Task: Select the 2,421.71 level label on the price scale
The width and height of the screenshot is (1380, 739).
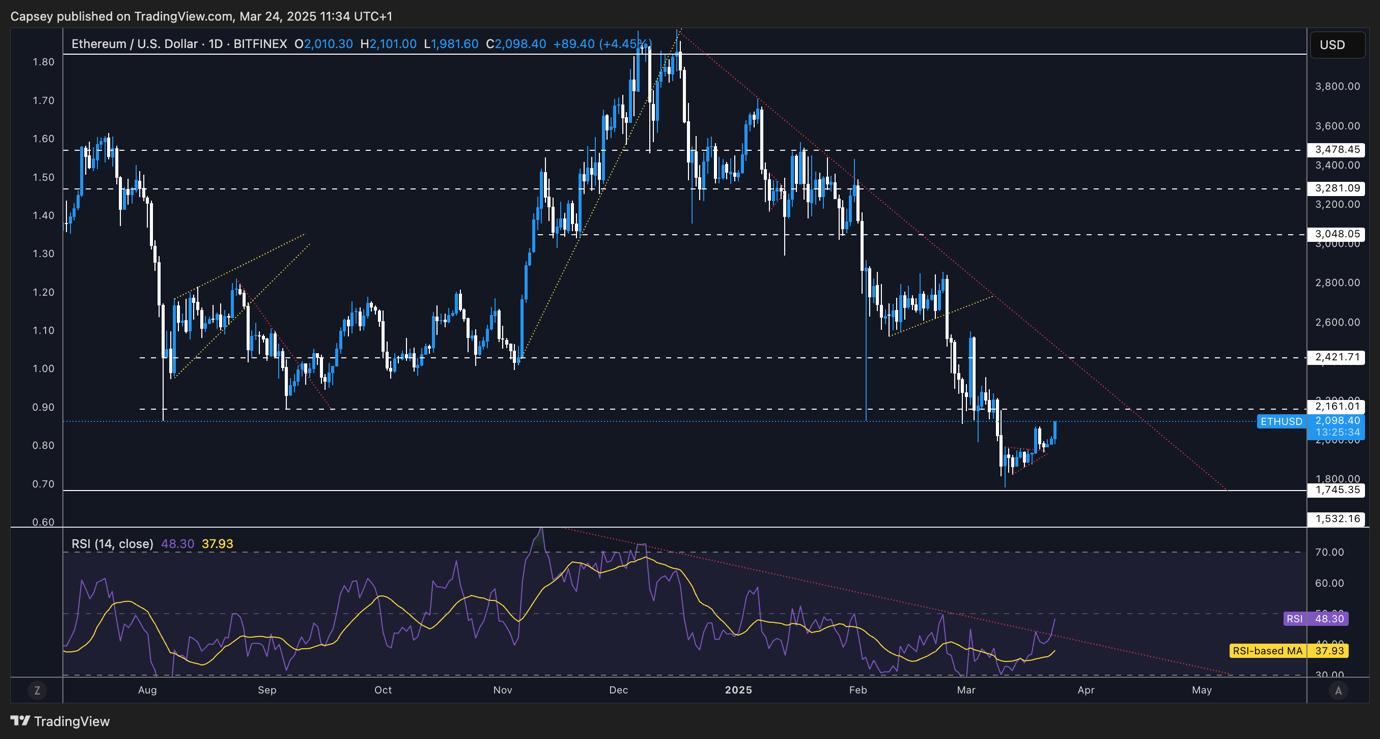Action: coord(1337,357)
